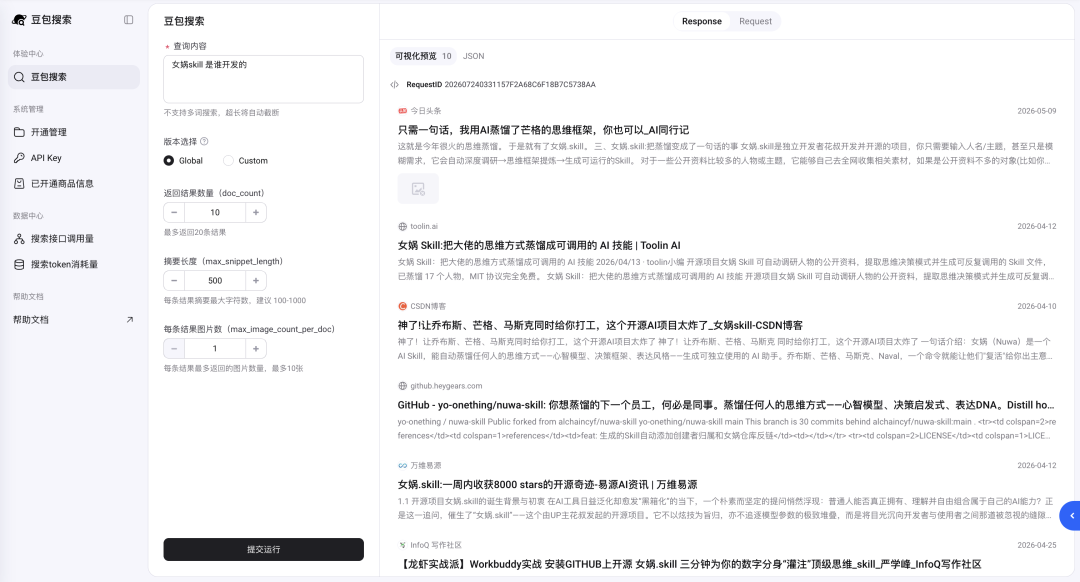
Task: Click date 2026-05-09 on first result
Action: click(x=1037, y=111)
